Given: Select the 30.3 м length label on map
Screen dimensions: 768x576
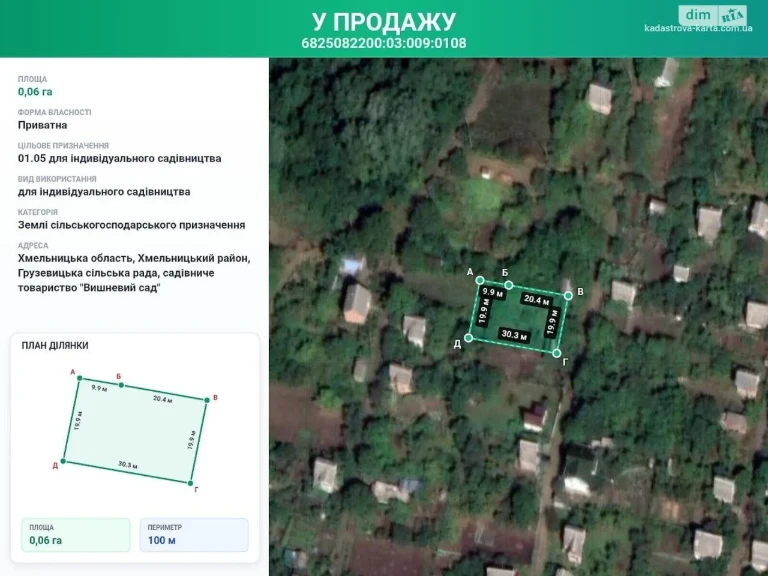Looking at the screenshot, I should click(x=514, y=335).
